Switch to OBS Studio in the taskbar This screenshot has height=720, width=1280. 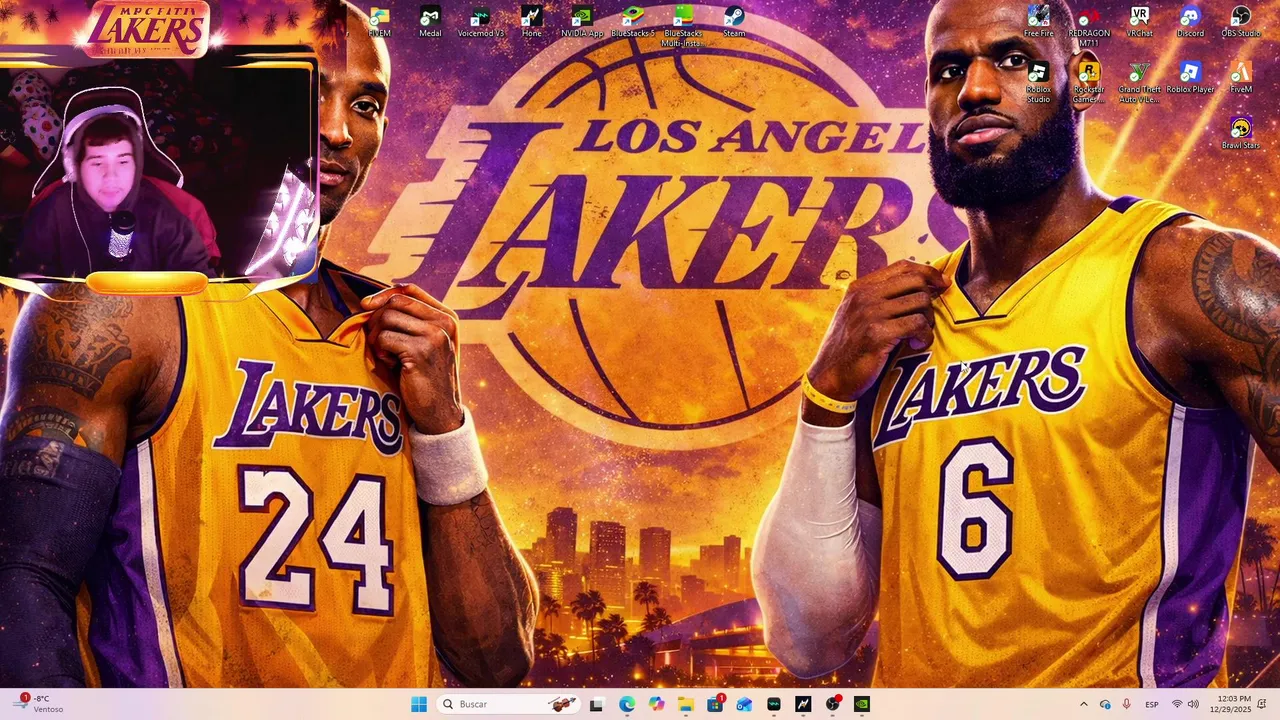pos(833,704)
